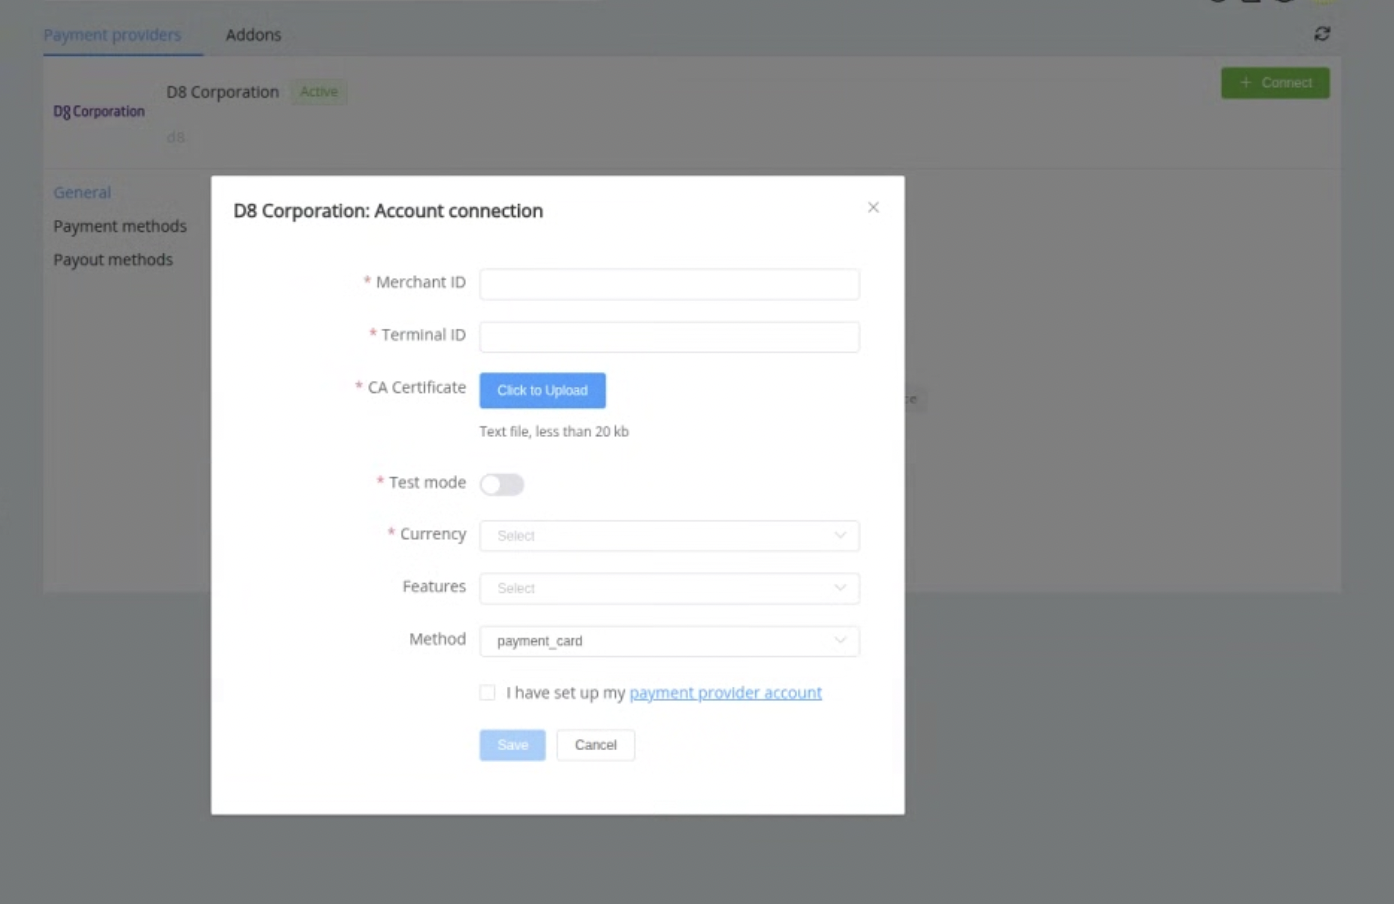Click into the Terminal ID field
The image size is (1394, 904).
(669, 337)
